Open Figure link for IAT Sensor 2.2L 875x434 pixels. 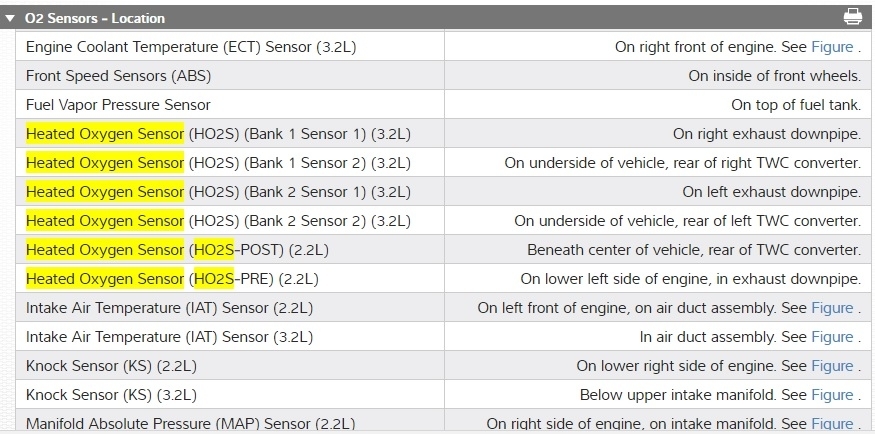832,308
